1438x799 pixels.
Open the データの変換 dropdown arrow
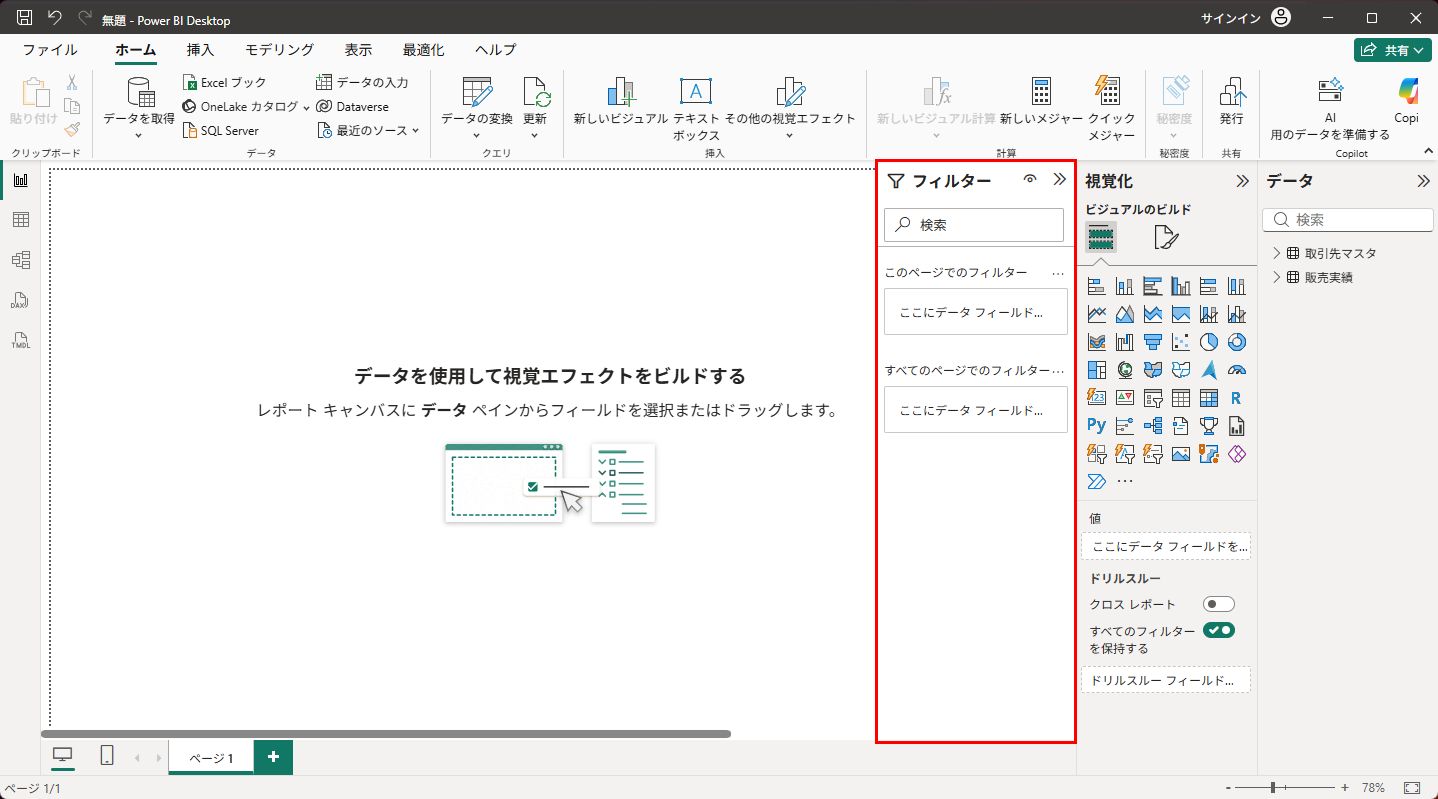477,135
